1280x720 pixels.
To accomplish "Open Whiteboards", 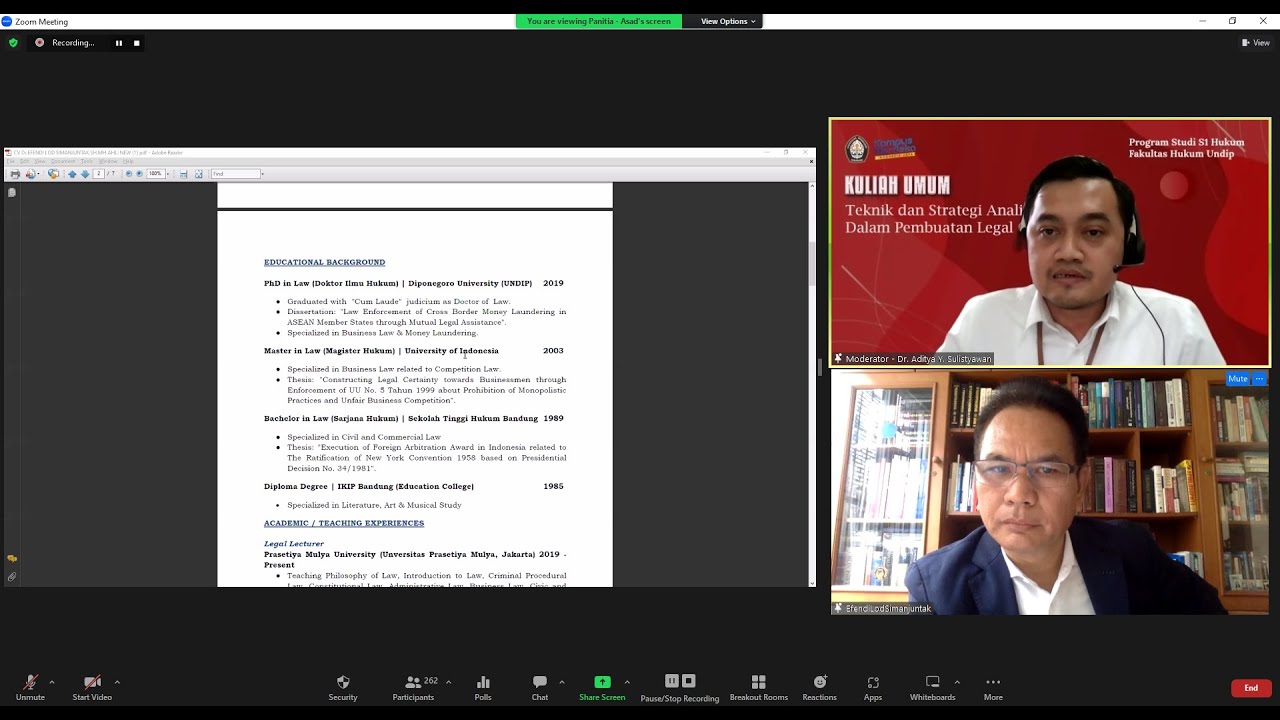I will 933,687.
